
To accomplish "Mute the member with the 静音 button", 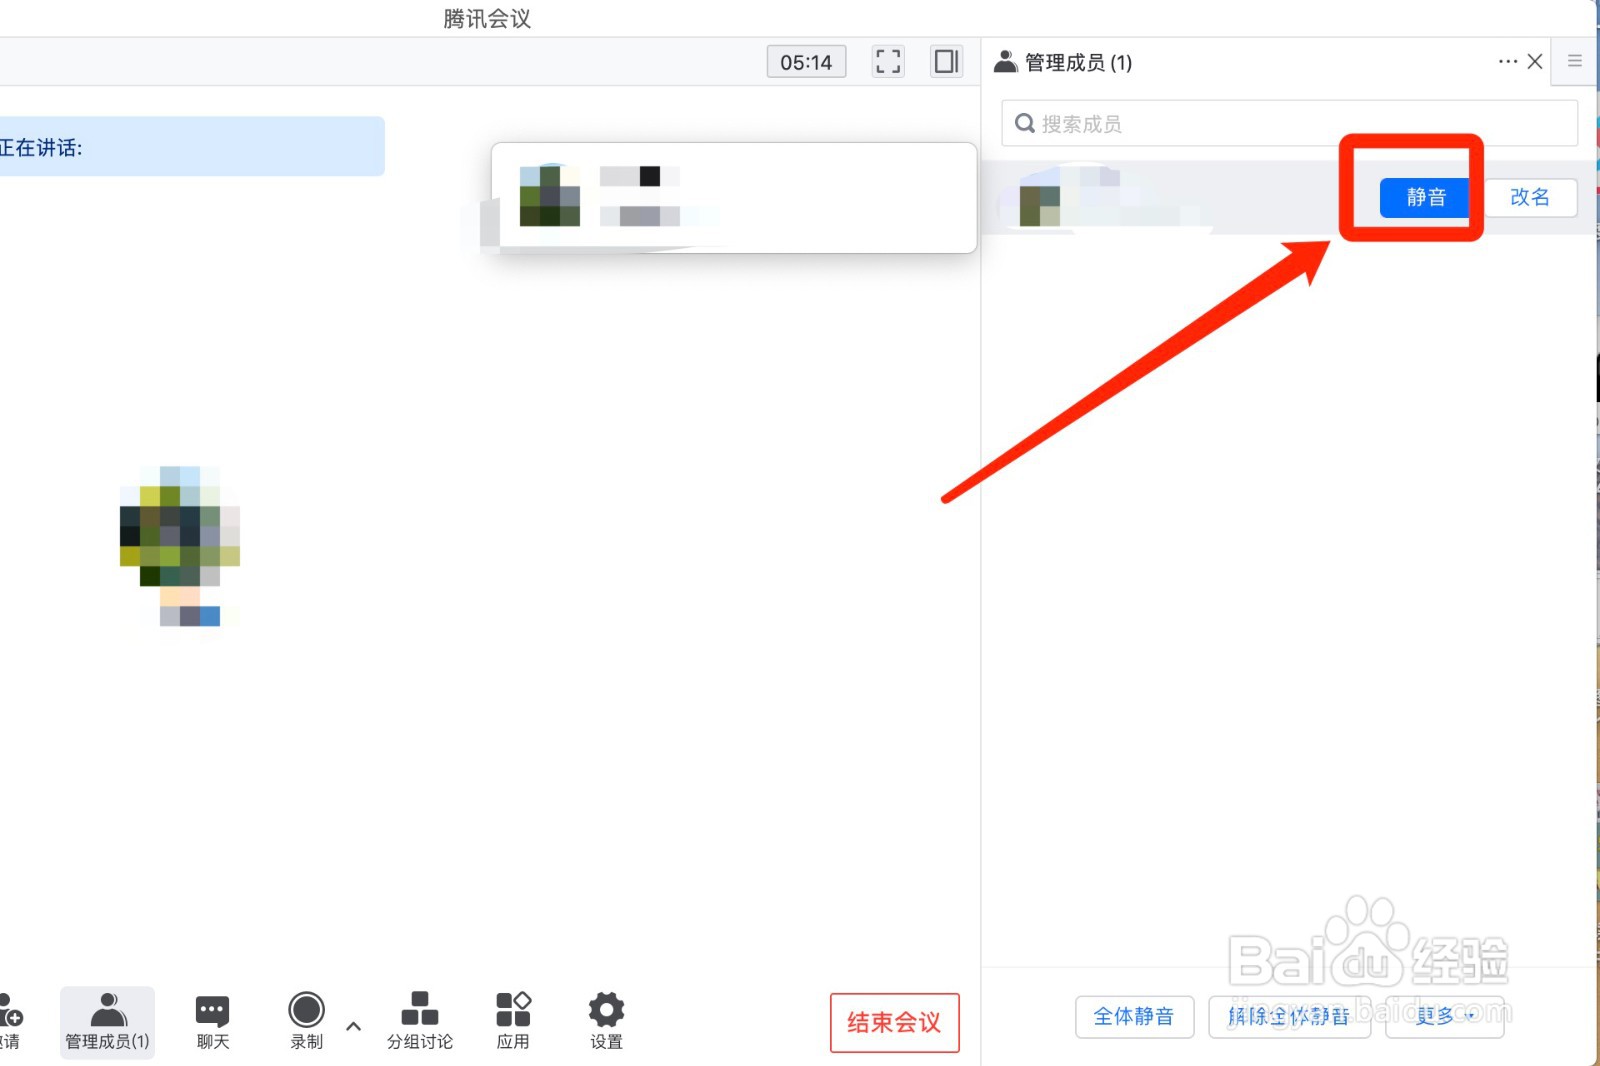I will click(1425, 197).
